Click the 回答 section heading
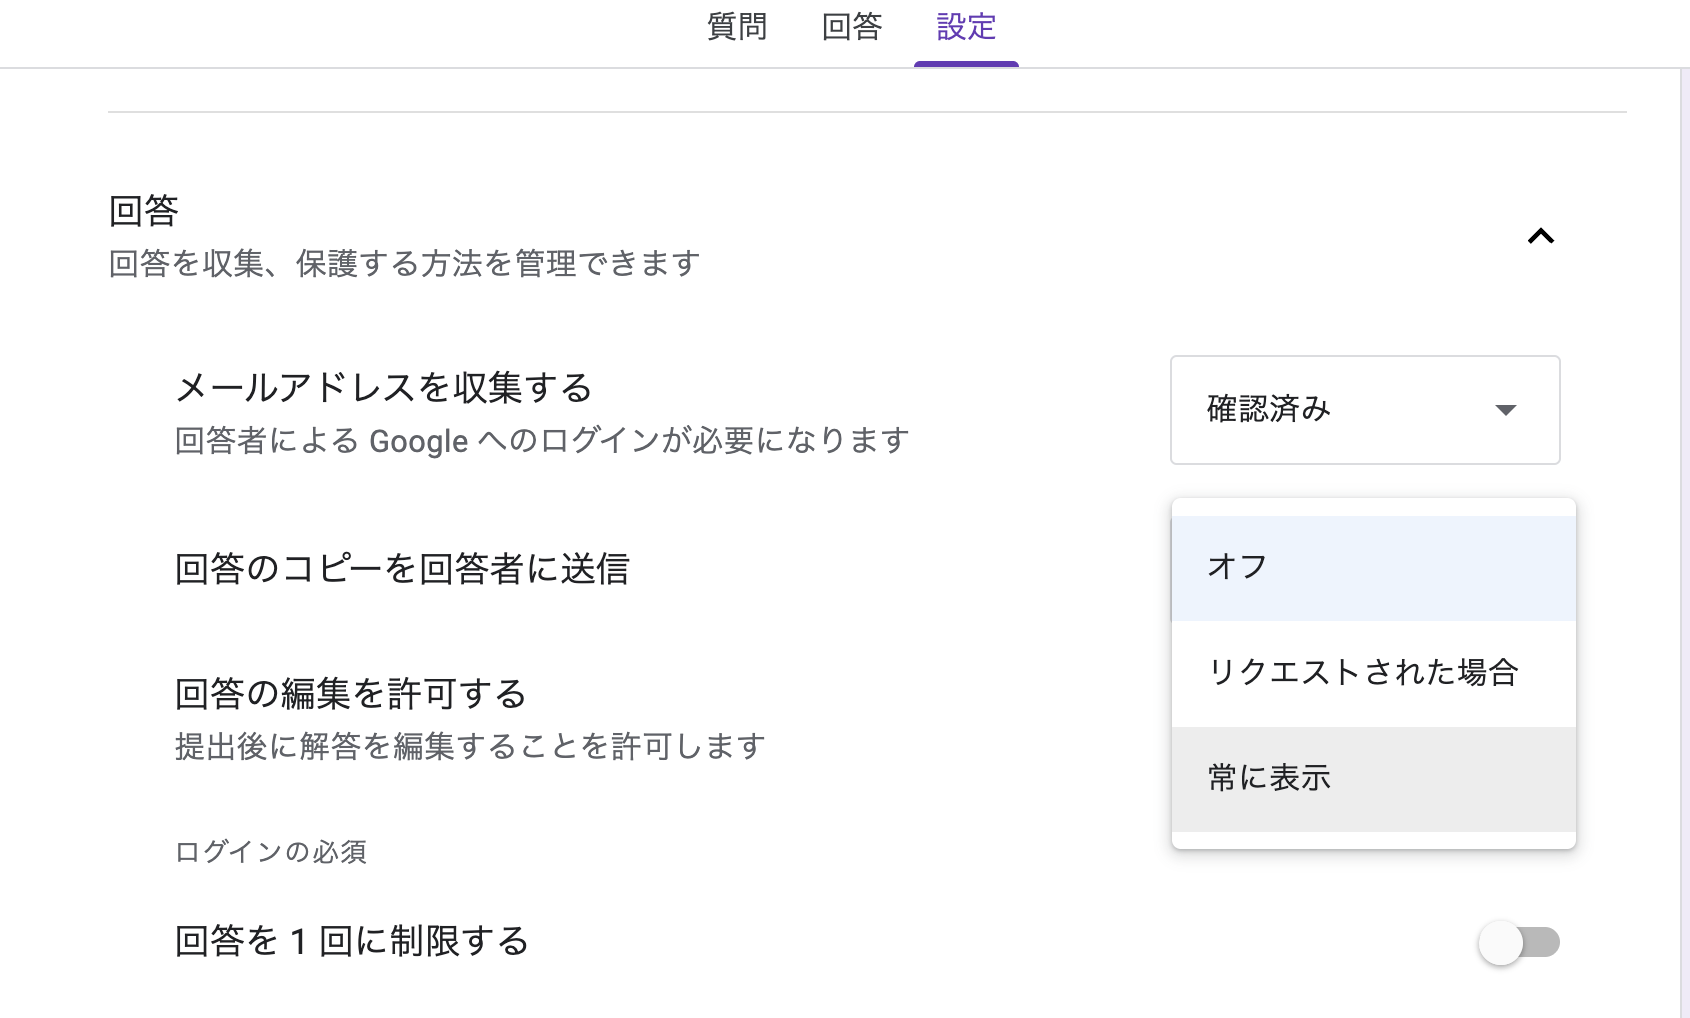Image resolution: width=1690 pixels, height=1018 pixels. tap(144, 211)
